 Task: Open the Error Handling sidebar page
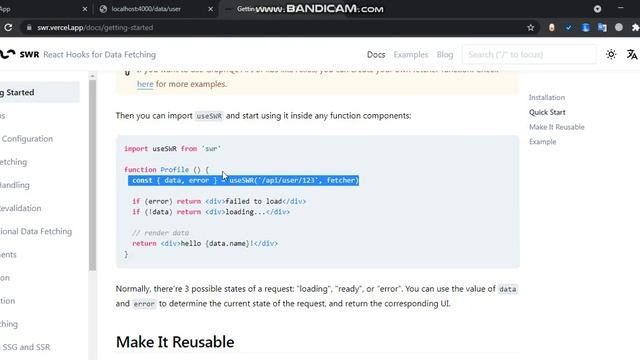(x=15, y=185)
